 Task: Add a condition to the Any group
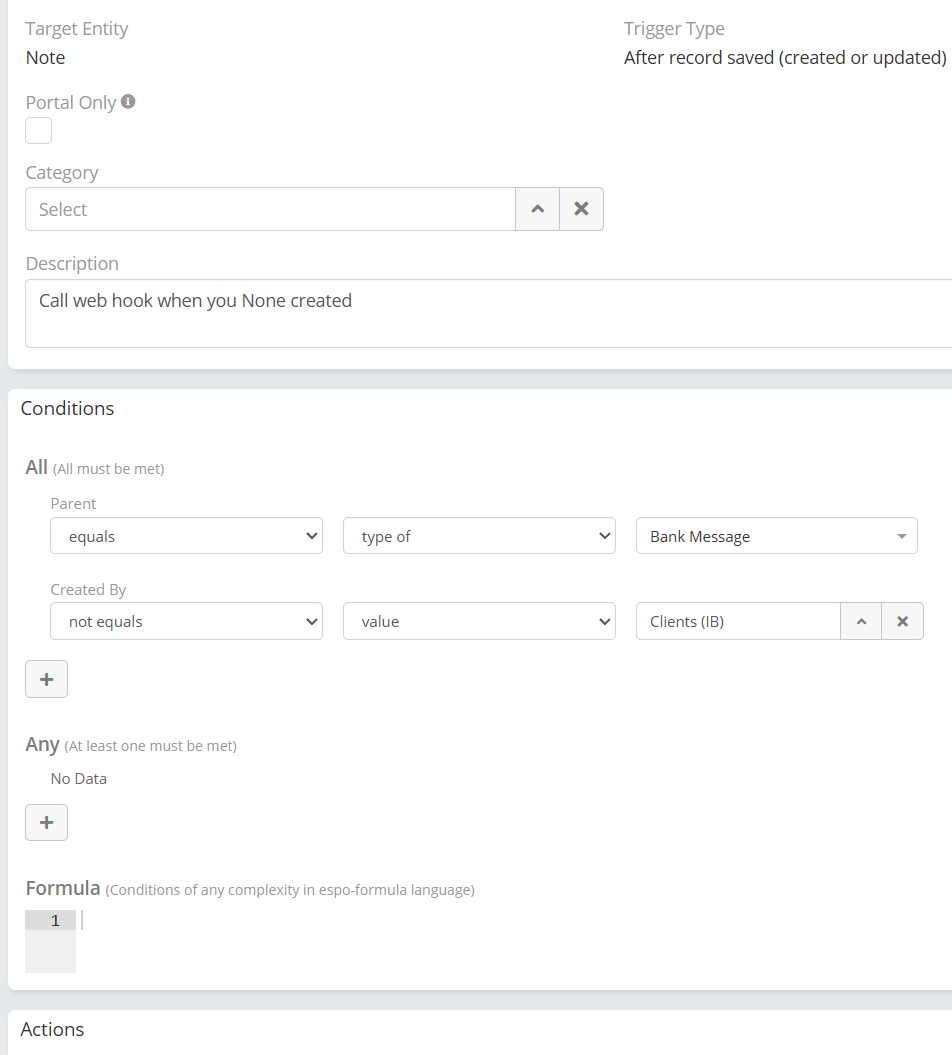[x=46, y=822]
